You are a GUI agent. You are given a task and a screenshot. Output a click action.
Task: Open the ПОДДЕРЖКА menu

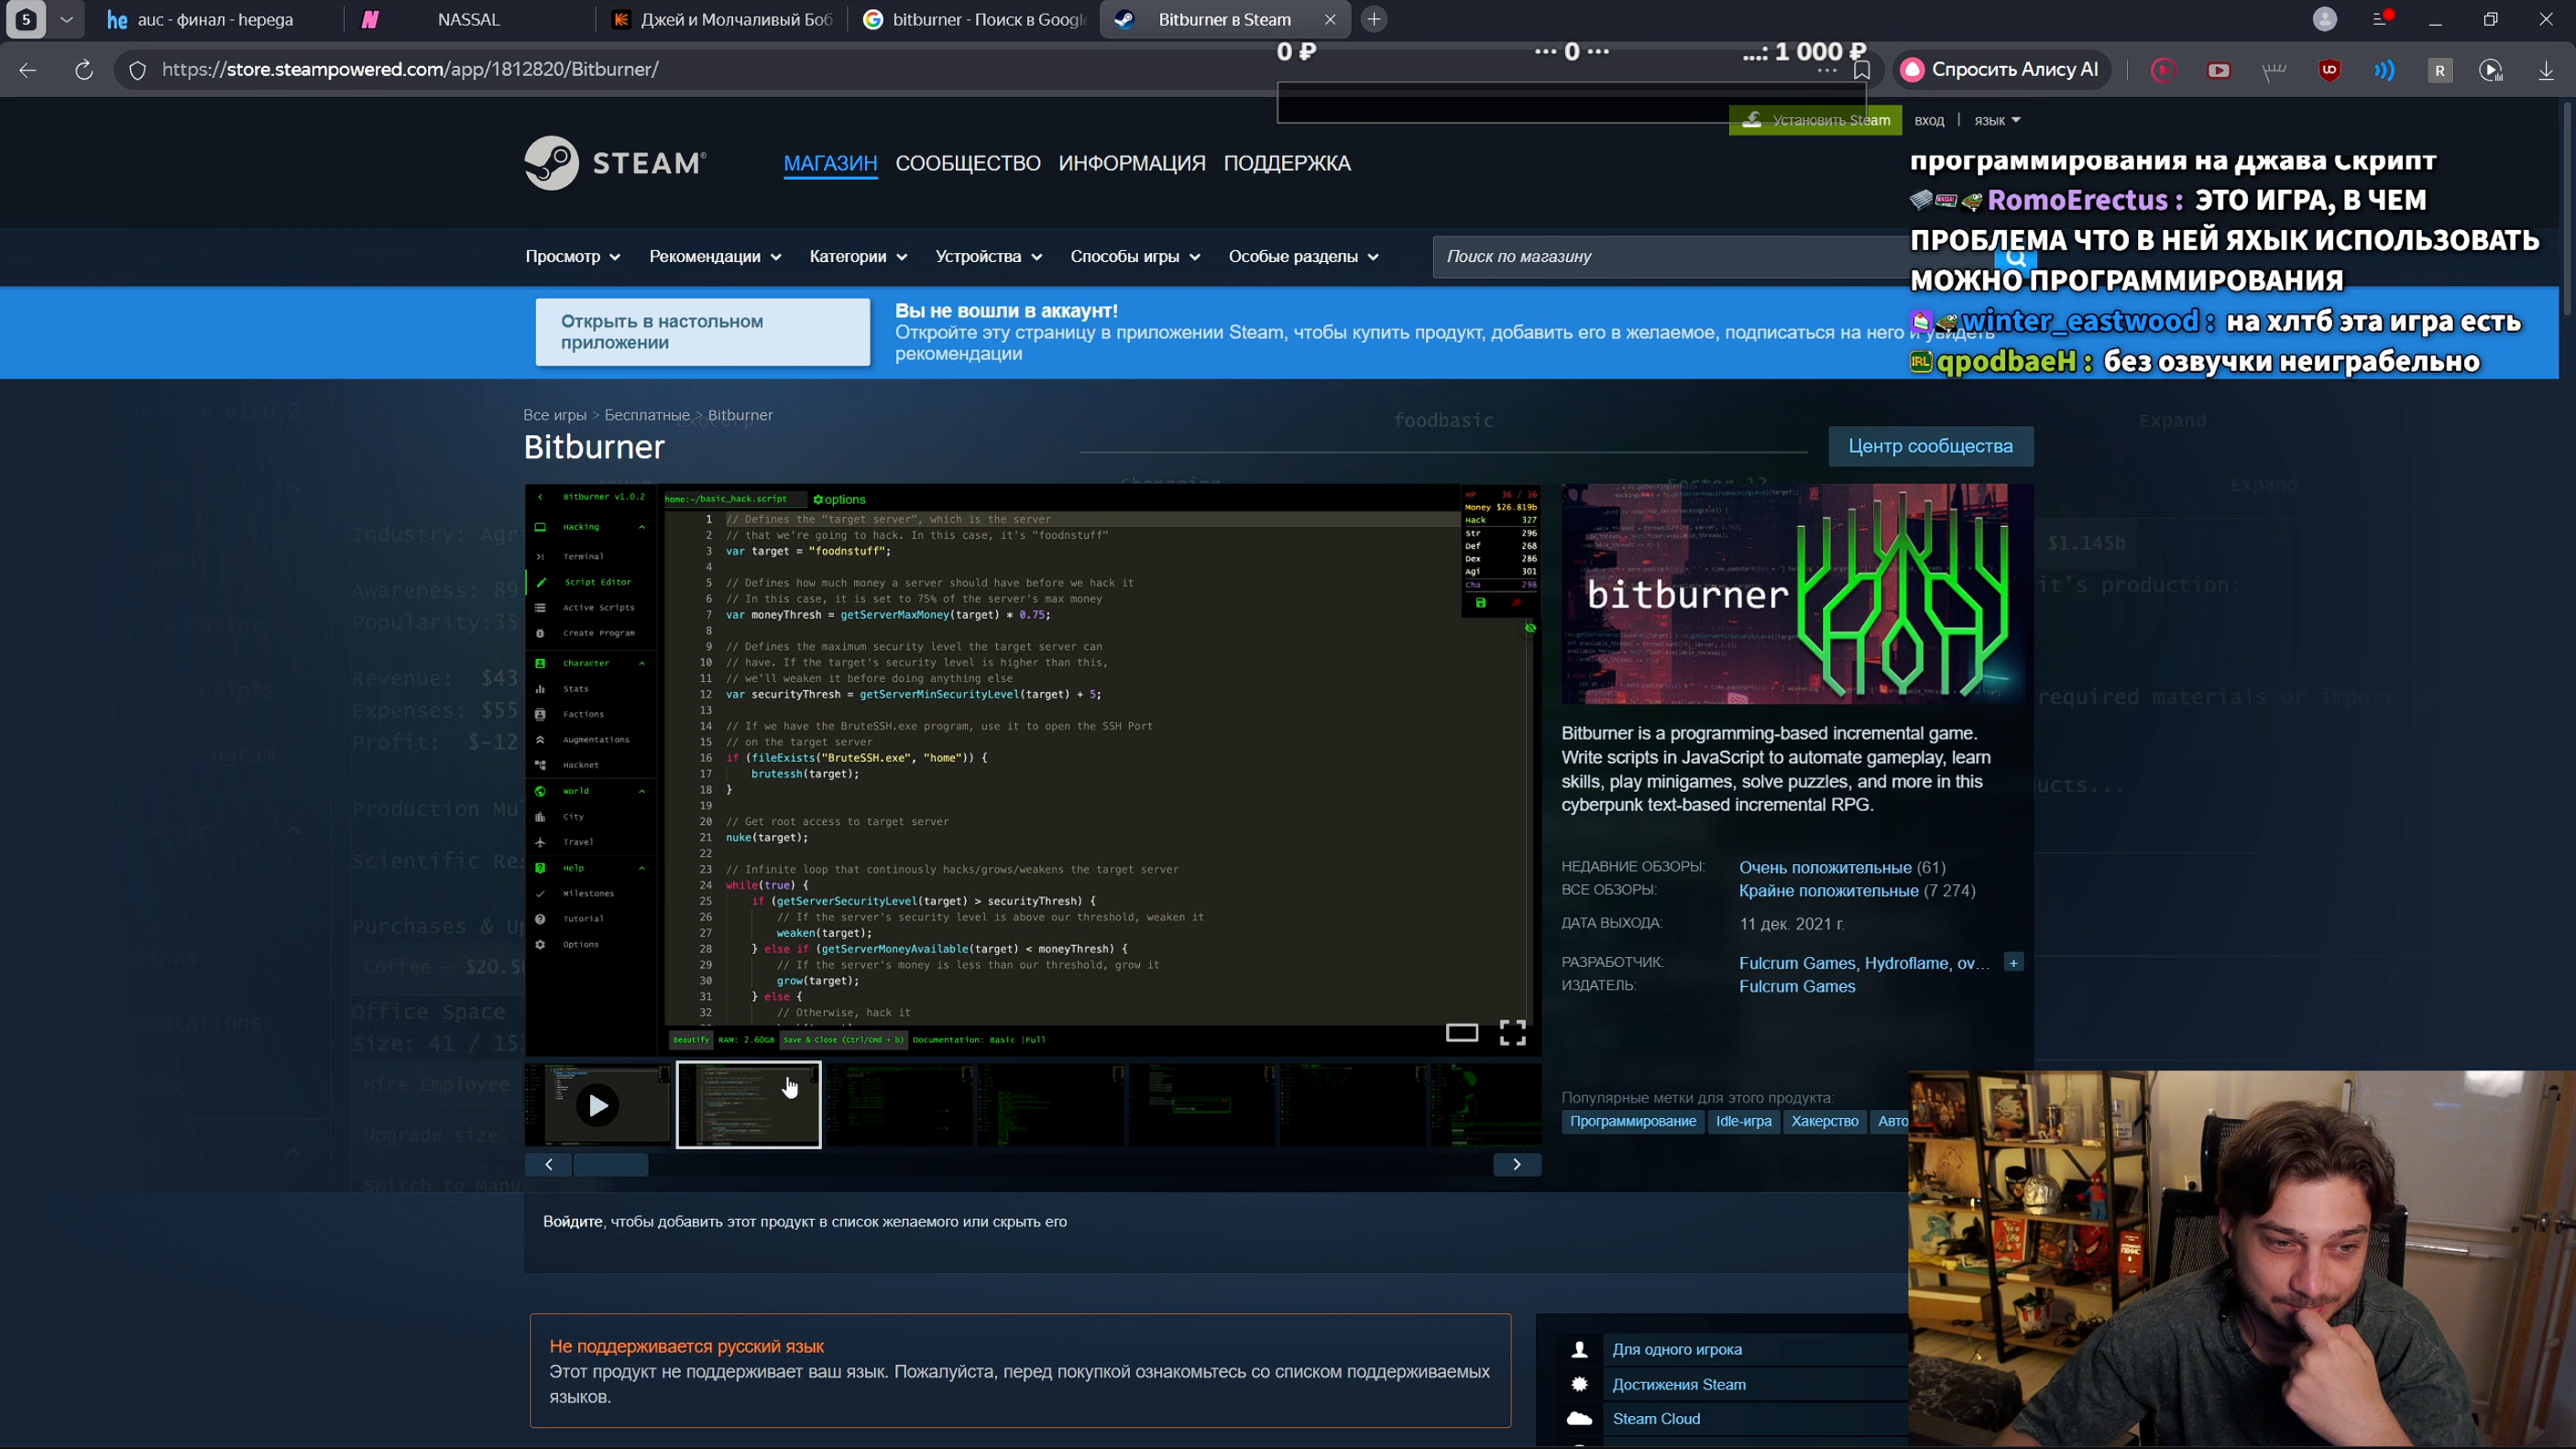[x=1287, y=163]
